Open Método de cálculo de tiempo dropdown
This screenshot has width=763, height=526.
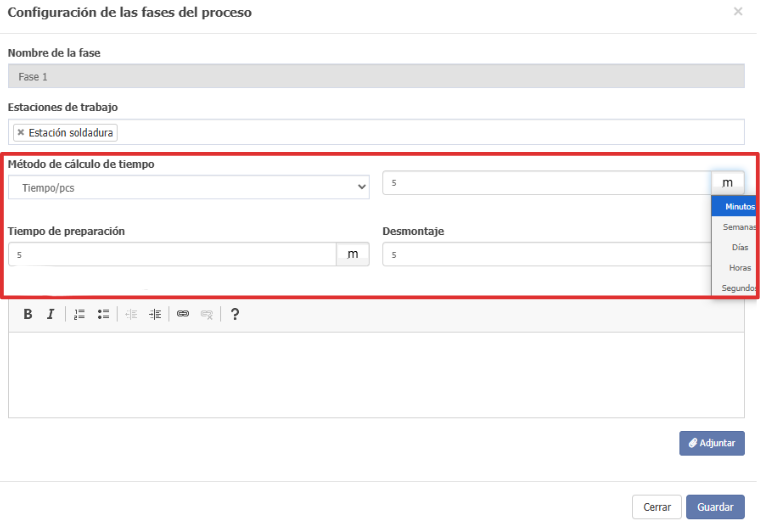pos(189,187)
